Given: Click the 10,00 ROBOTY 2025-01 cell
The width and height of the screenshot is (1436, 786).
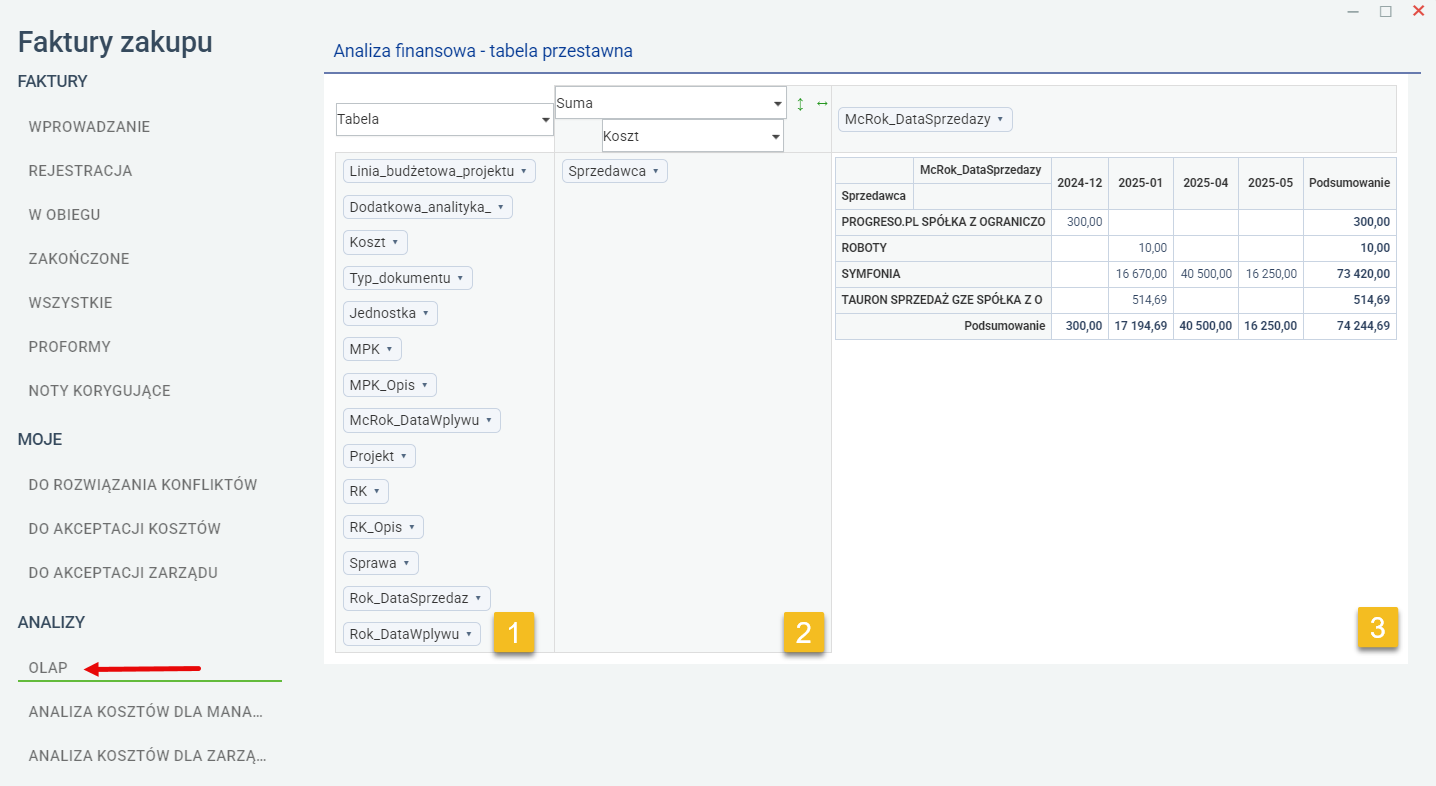Looking at the screenshot, I should pyautogui.click(x=1141, y=248).
